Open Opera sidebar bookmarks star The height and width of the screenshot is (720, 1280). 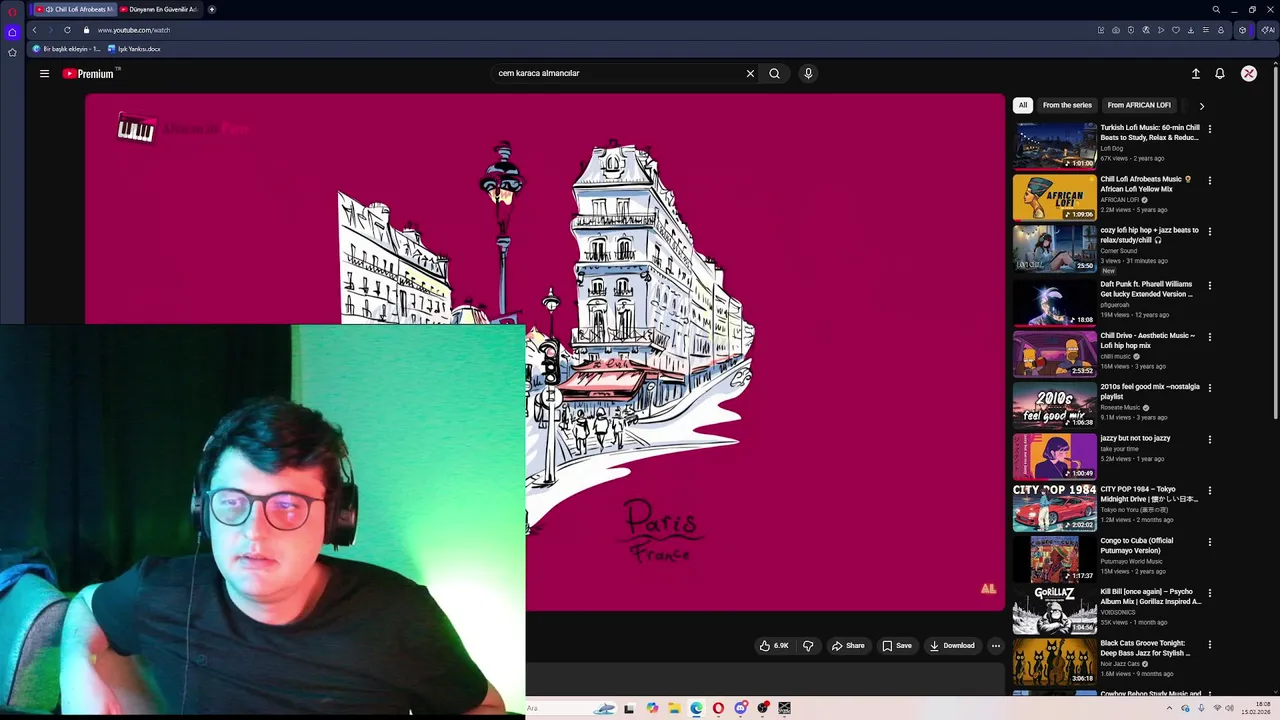(x=12, y=52)
